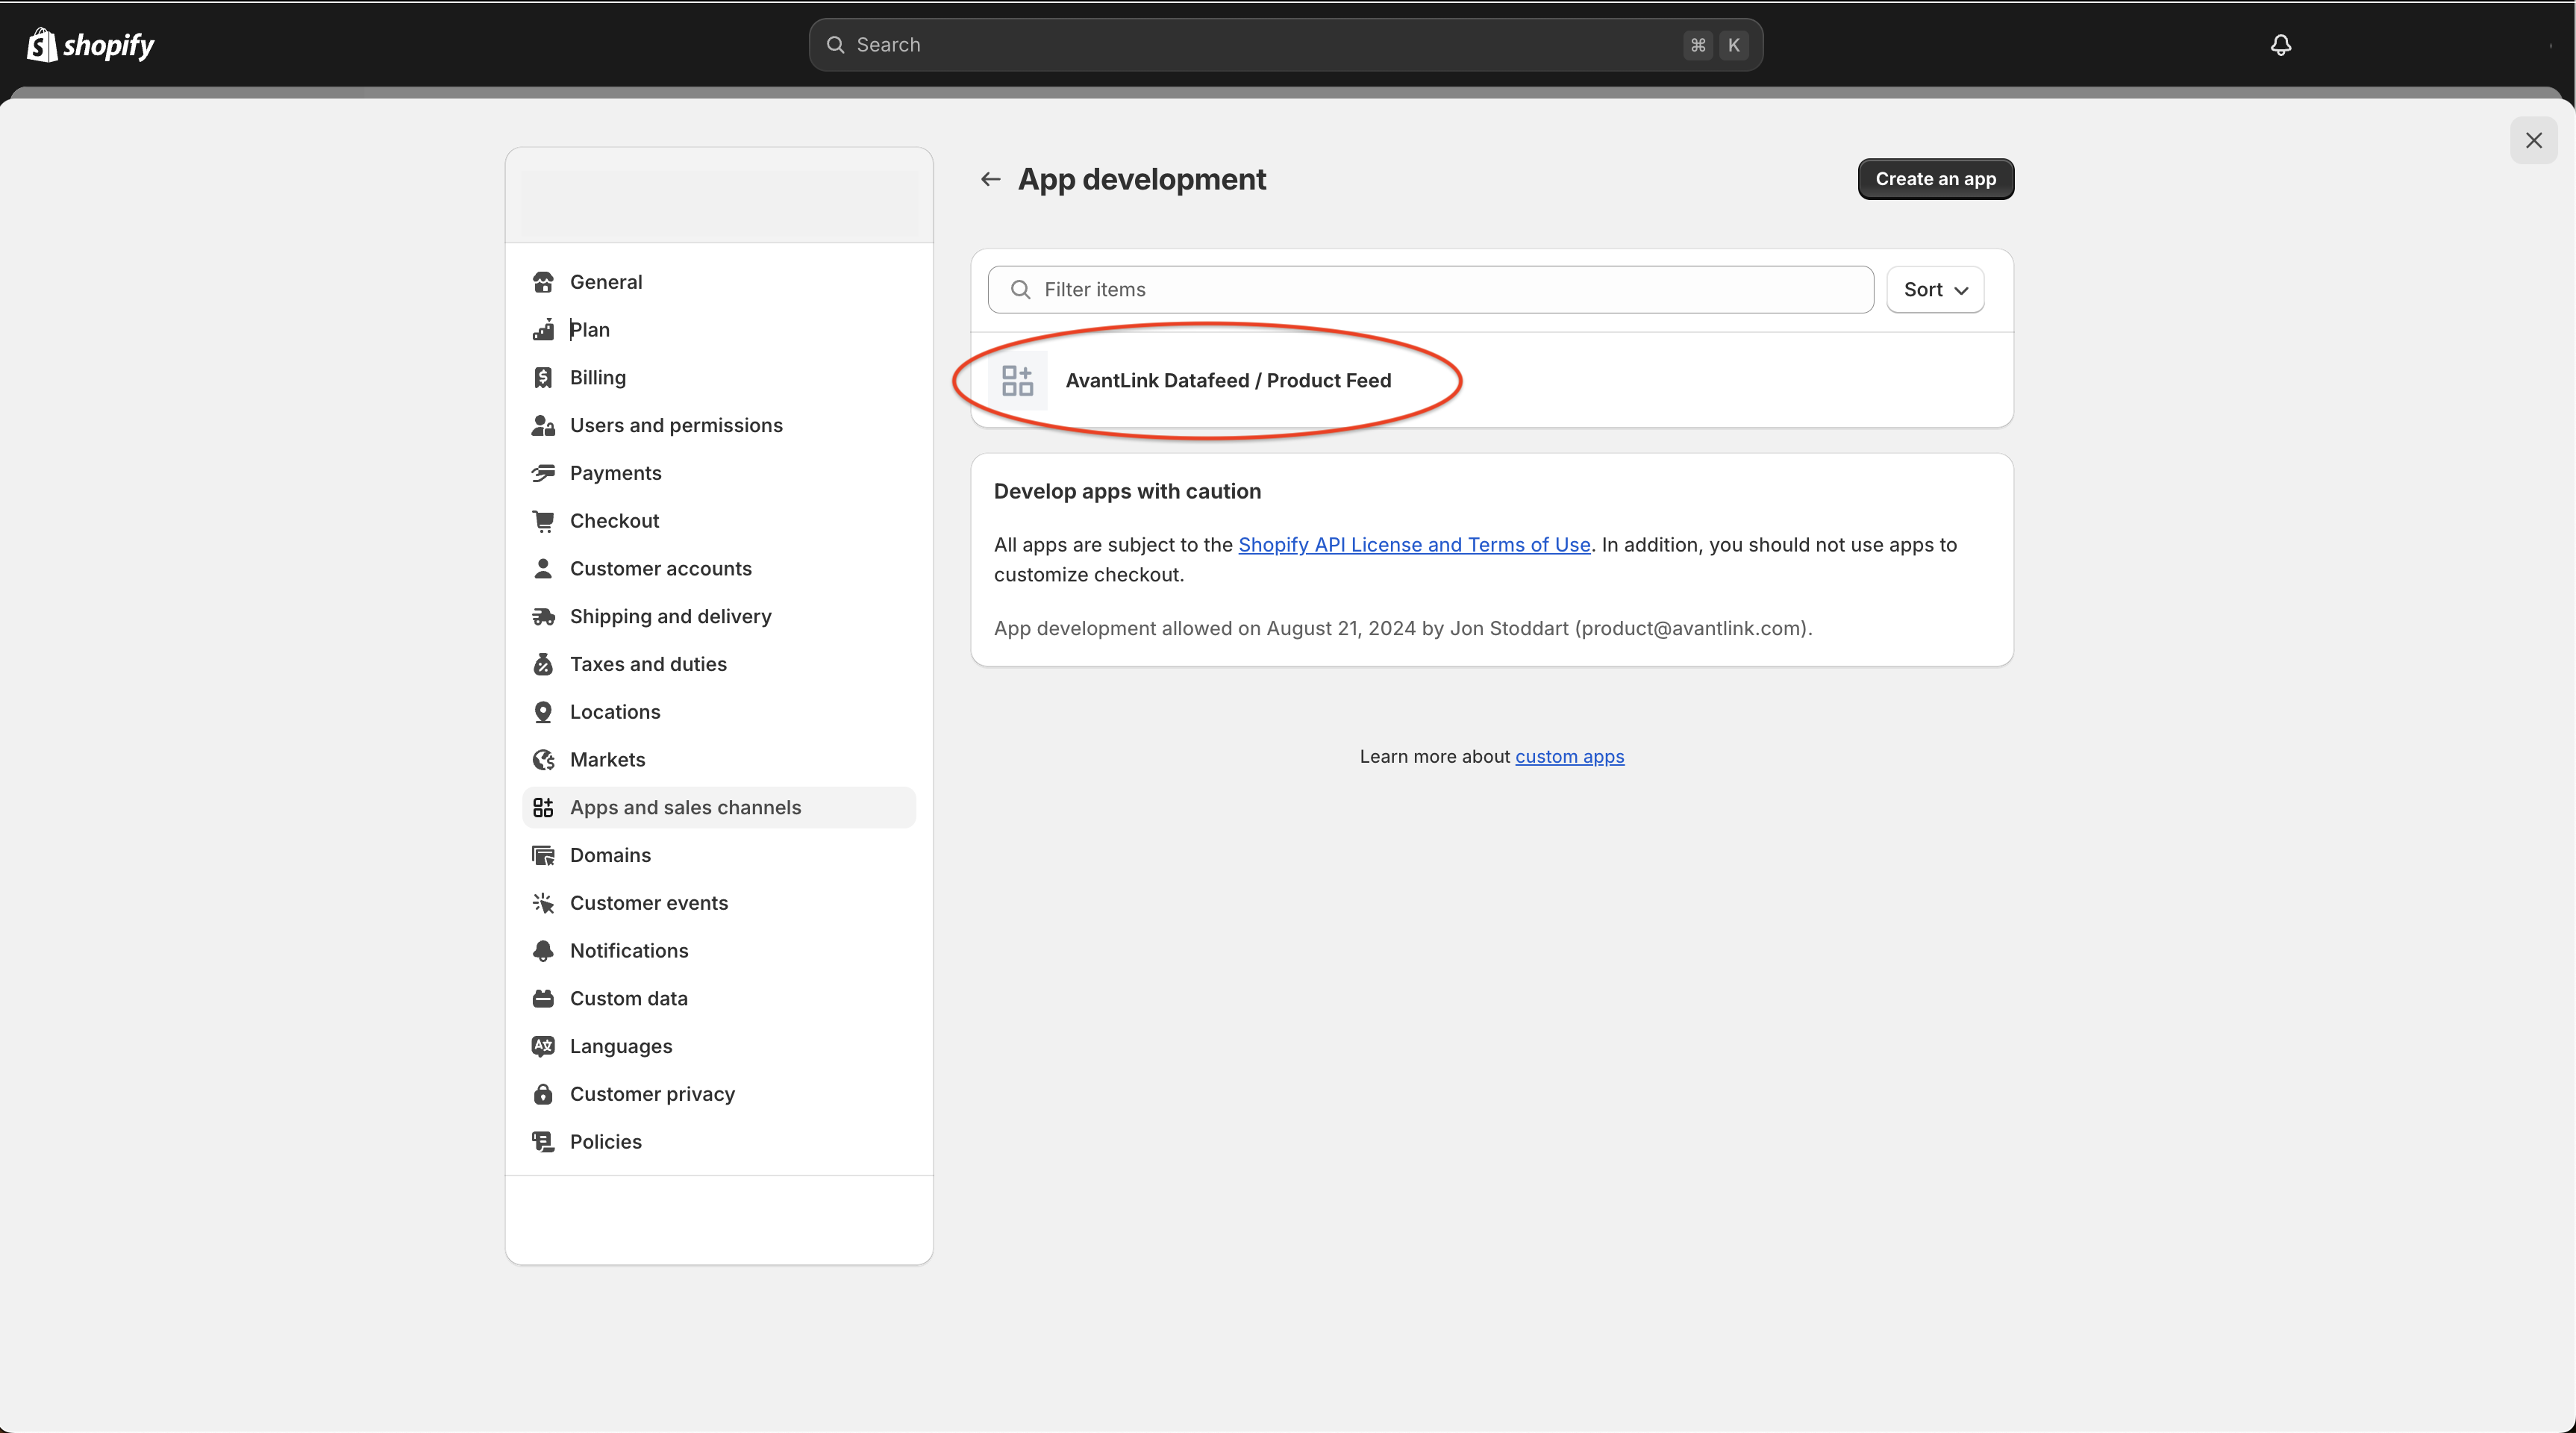
Task: Click the filter magnifier icon
Action: click(1020, 290)
